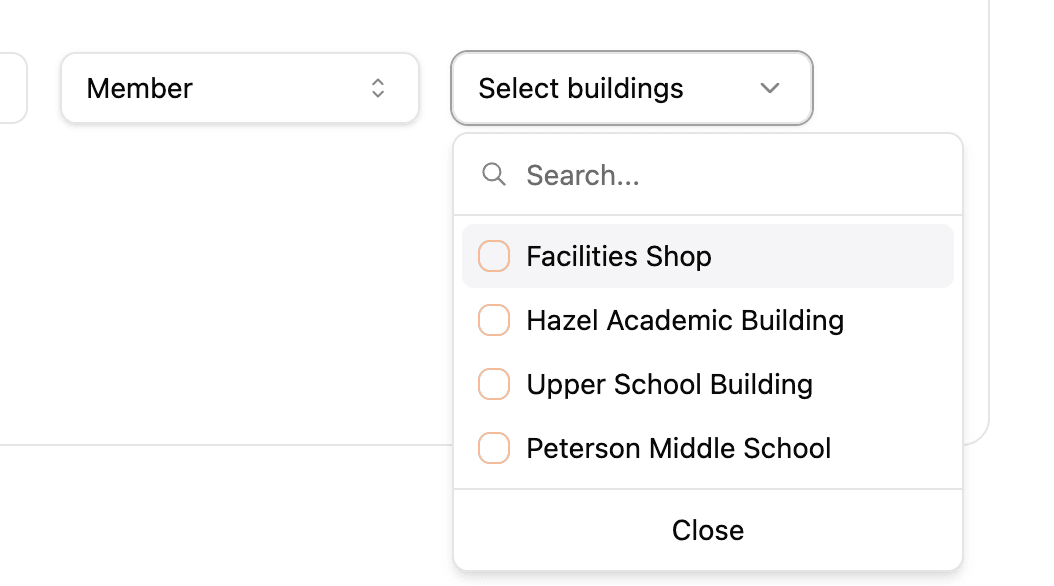Click the up-down chevron on Member selector
Image resolution: width=1054 pixels, height=586 pixels.
click(x=378, y=88)
